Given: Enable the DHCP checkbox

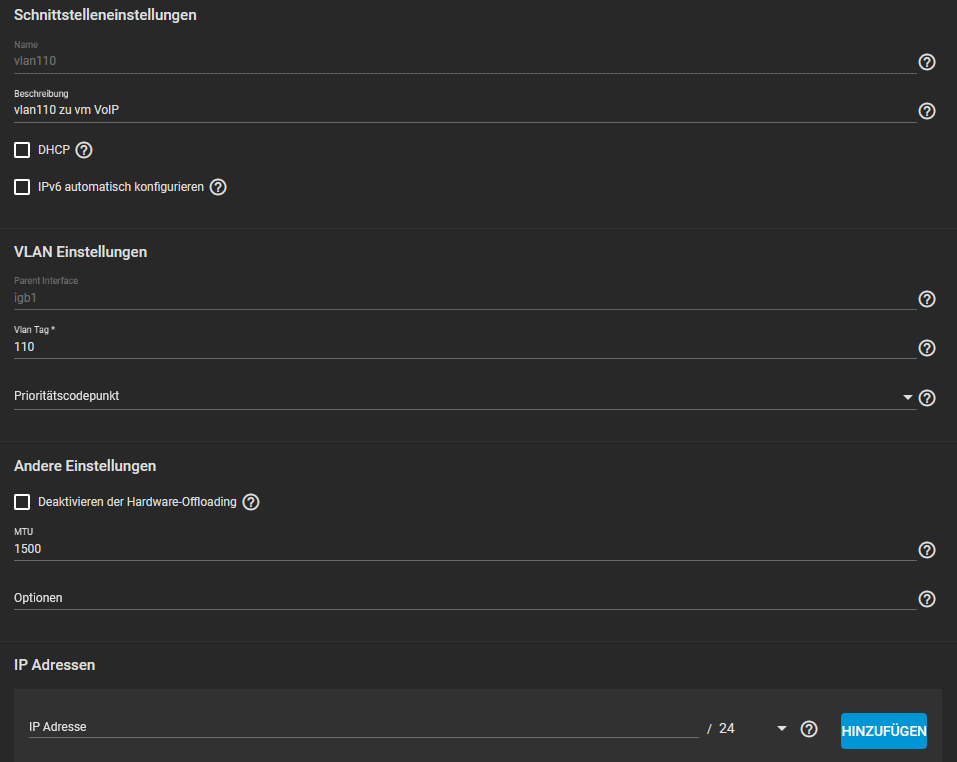Looking at the screenshot, I should (x=22, y=150).
